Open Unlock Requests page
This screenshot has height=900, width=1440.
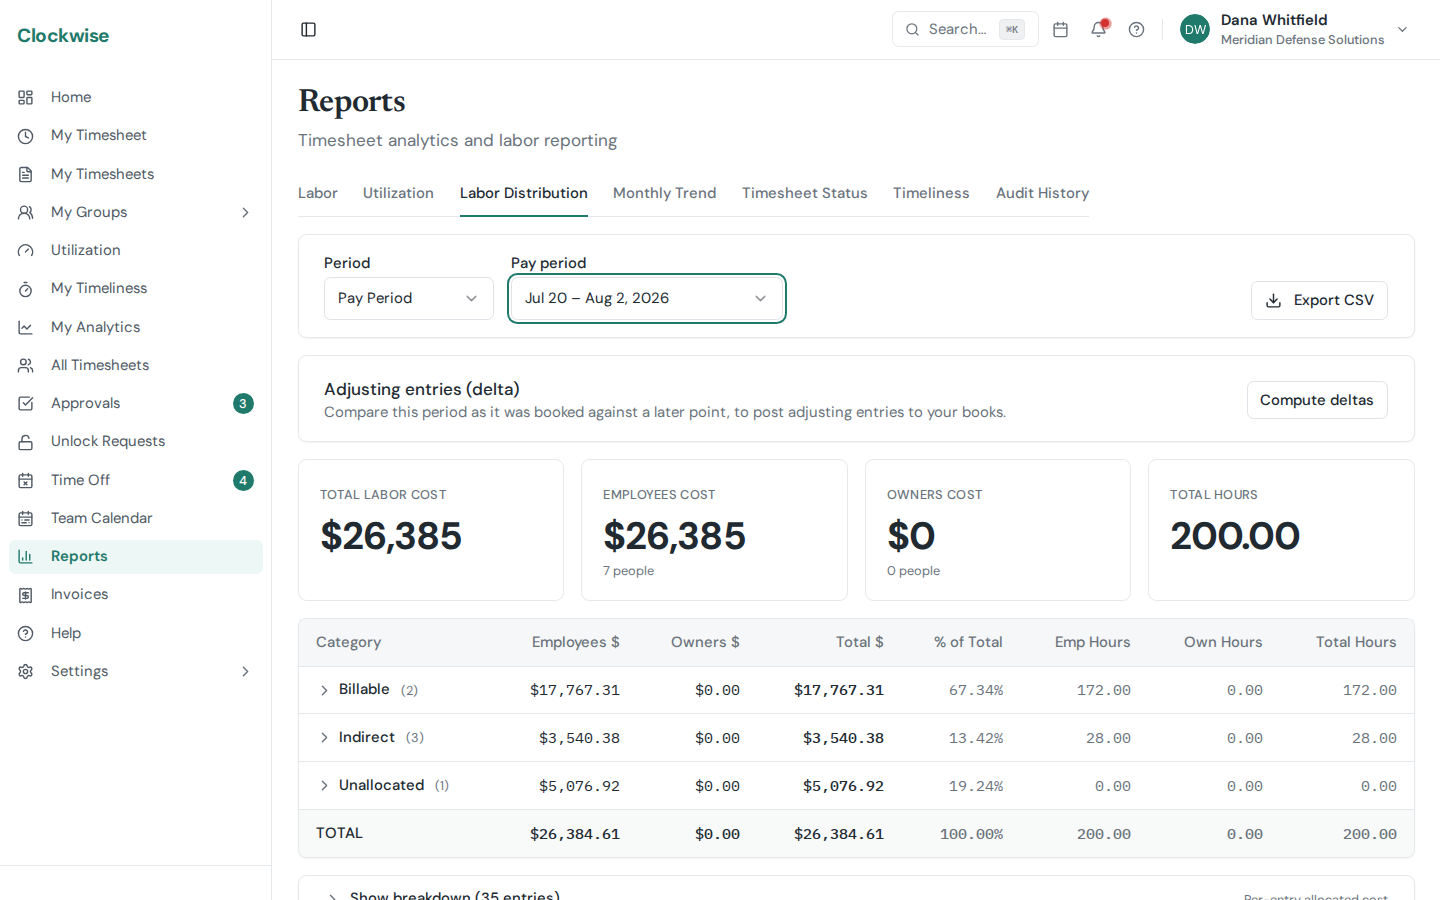[x=136, y=442]
